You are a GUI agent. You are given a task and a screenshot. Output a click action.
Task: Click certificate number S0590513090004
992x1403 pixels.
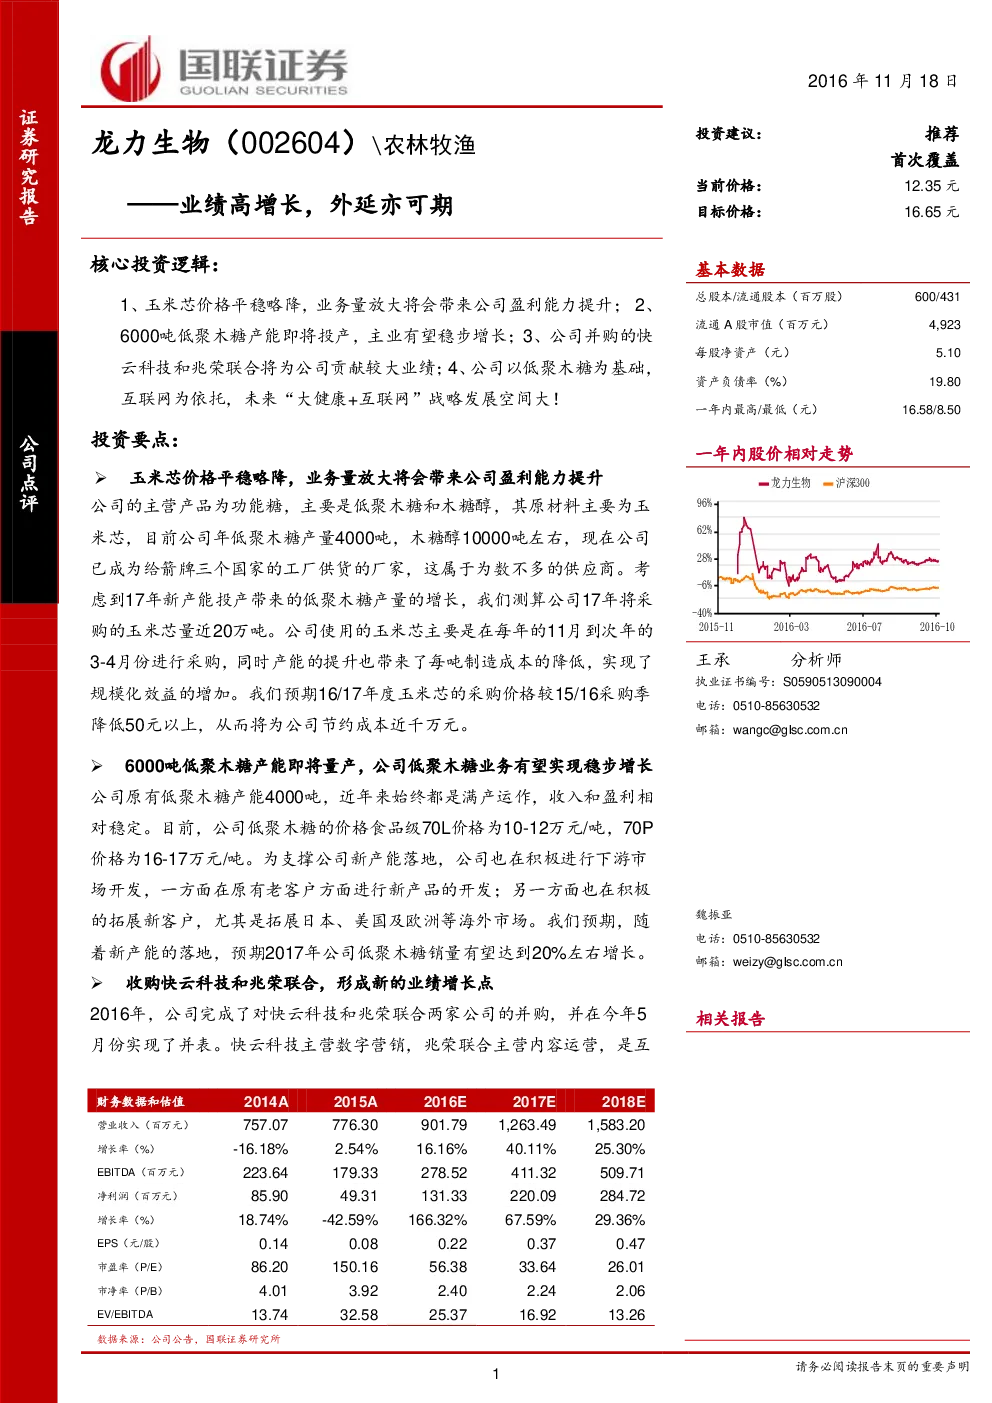[x=832, y=682]
